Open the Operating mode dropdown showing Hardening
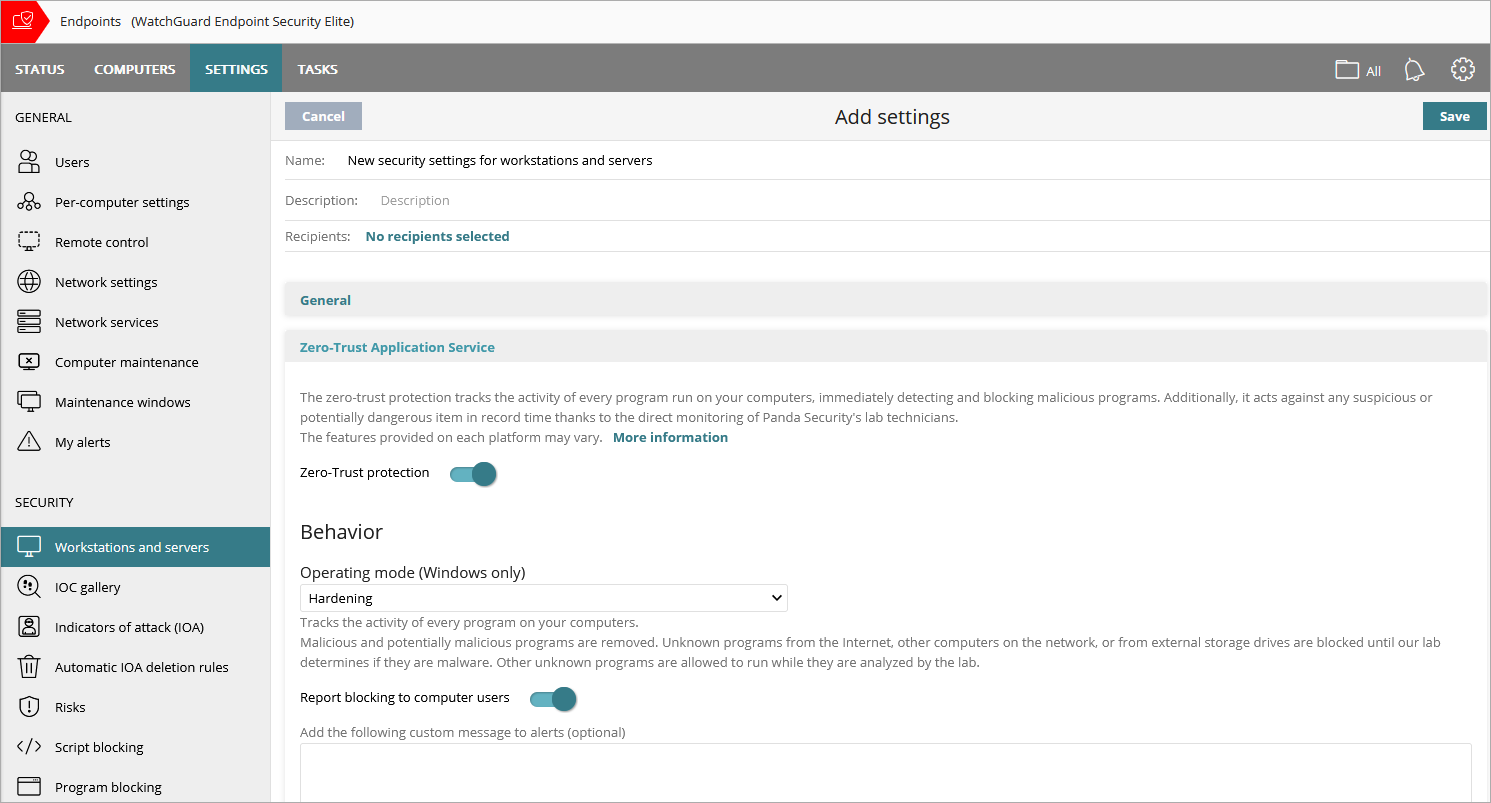Screen dimensions: 1491x803 point(544,597)
